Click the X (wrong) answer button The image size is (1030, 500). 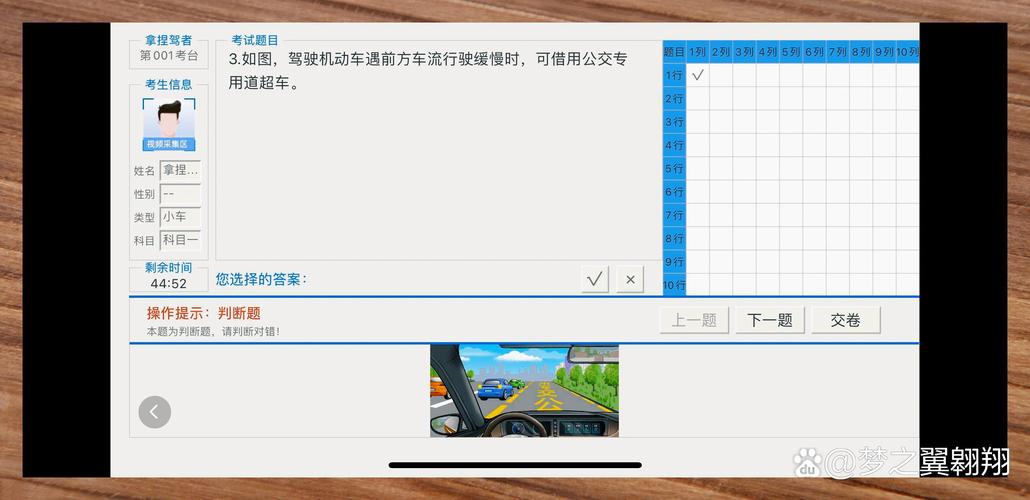pyautogui.click(x=629, y=280)
